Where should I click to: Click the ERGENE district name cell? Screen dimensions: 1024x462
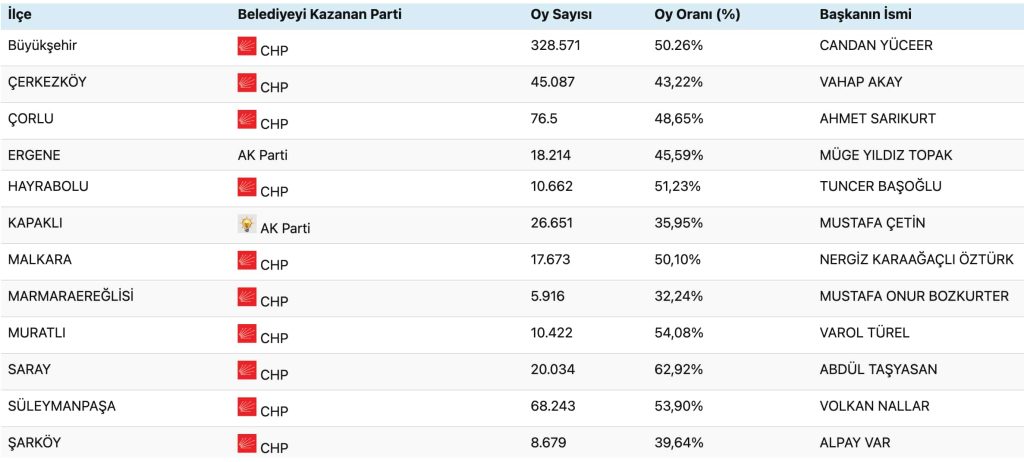click(x=32, y=155)
